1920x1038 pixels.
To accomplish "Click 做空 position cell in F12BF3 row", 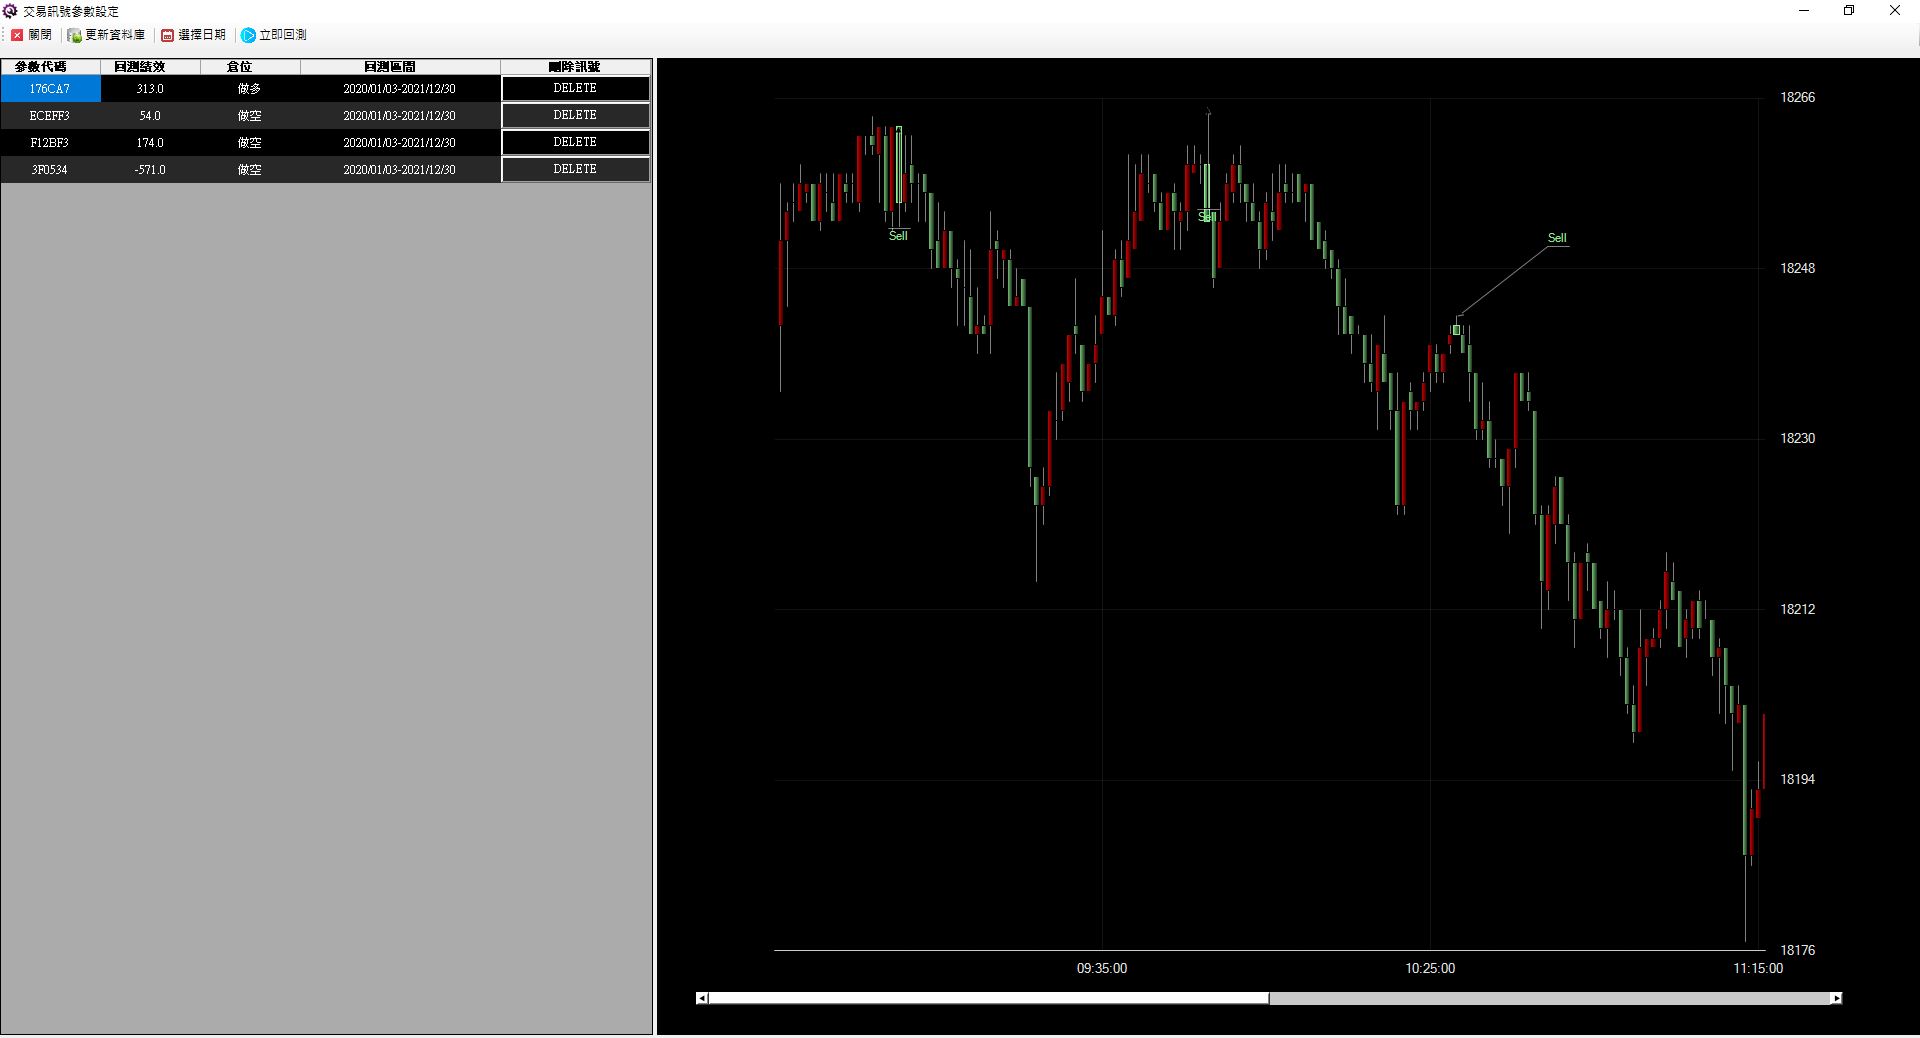I will [x=250, y=143].
